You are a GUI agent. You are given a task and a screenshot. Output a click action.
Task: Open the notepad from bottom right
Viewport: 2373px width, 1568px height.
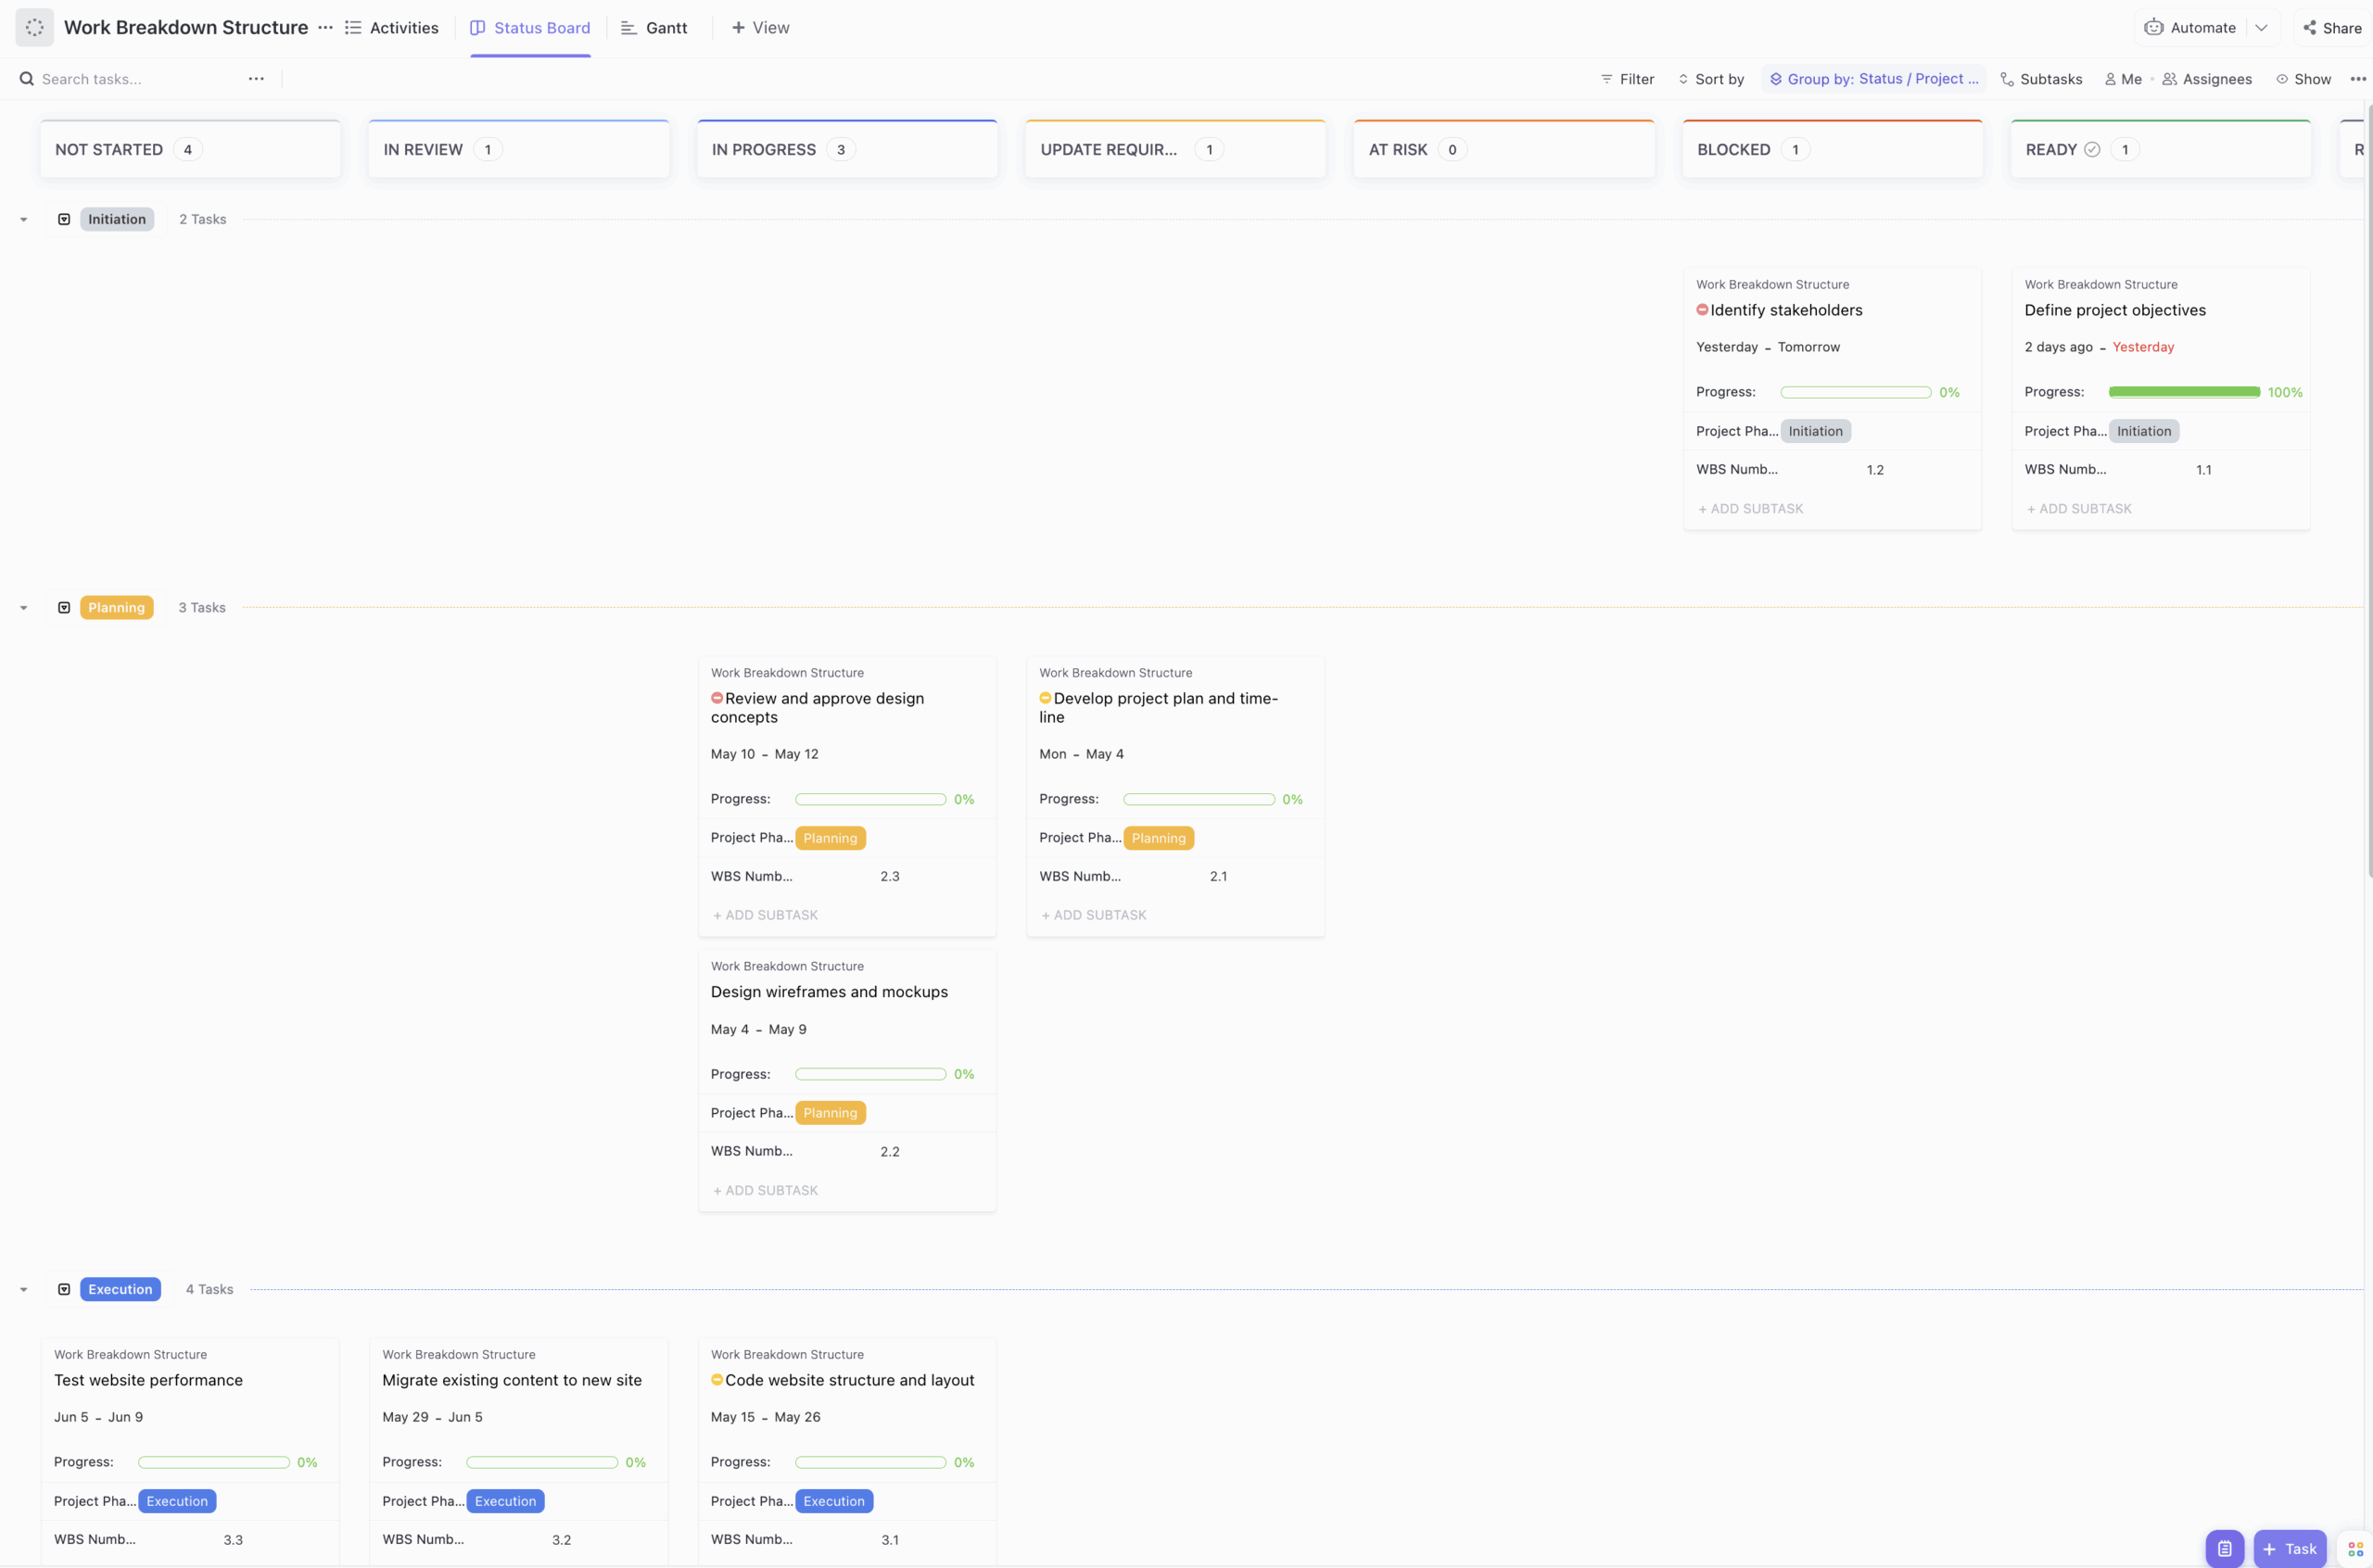pos(2224,1548)
